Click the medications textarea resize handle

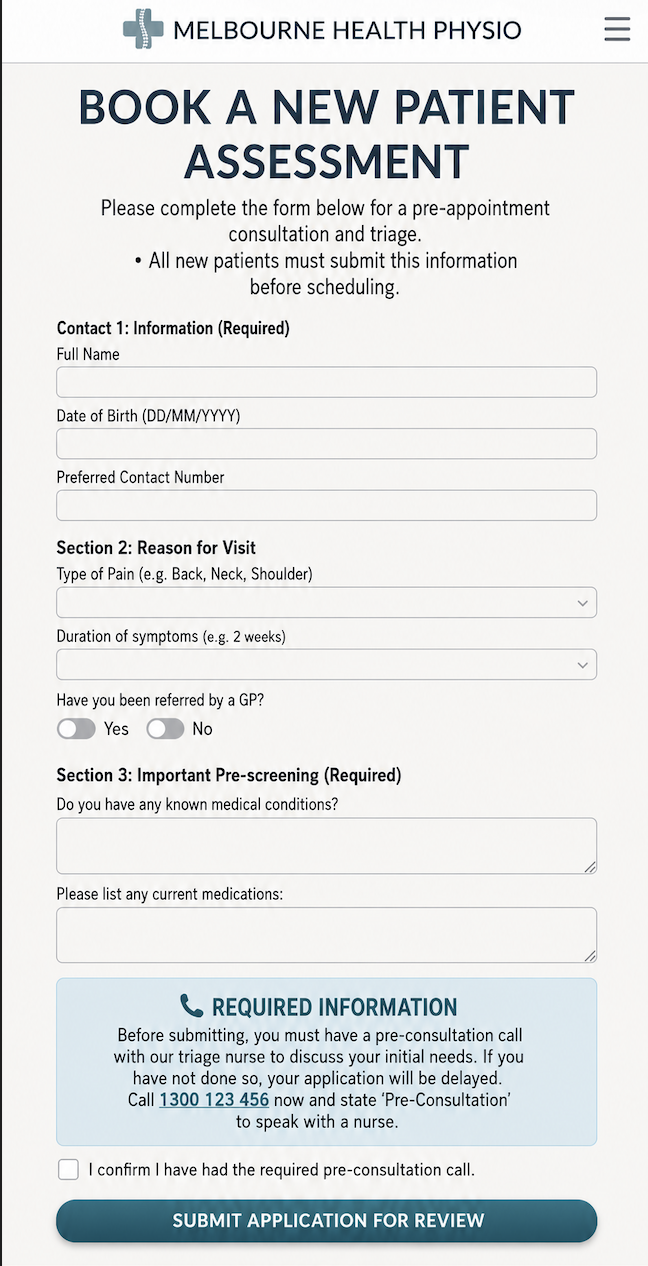[590, 956]
